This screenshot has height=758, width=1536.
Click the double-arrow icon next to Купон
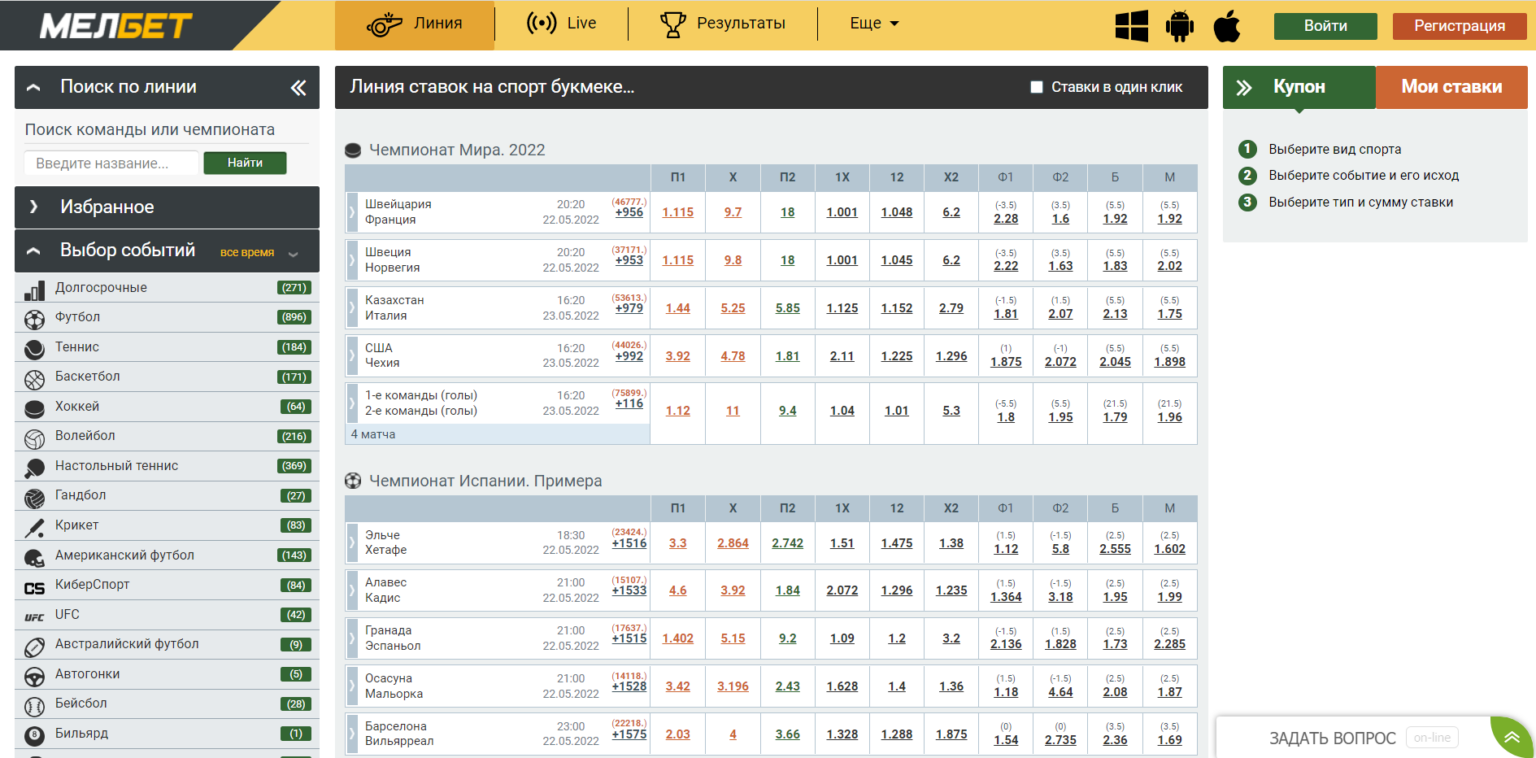(1244, 87)
